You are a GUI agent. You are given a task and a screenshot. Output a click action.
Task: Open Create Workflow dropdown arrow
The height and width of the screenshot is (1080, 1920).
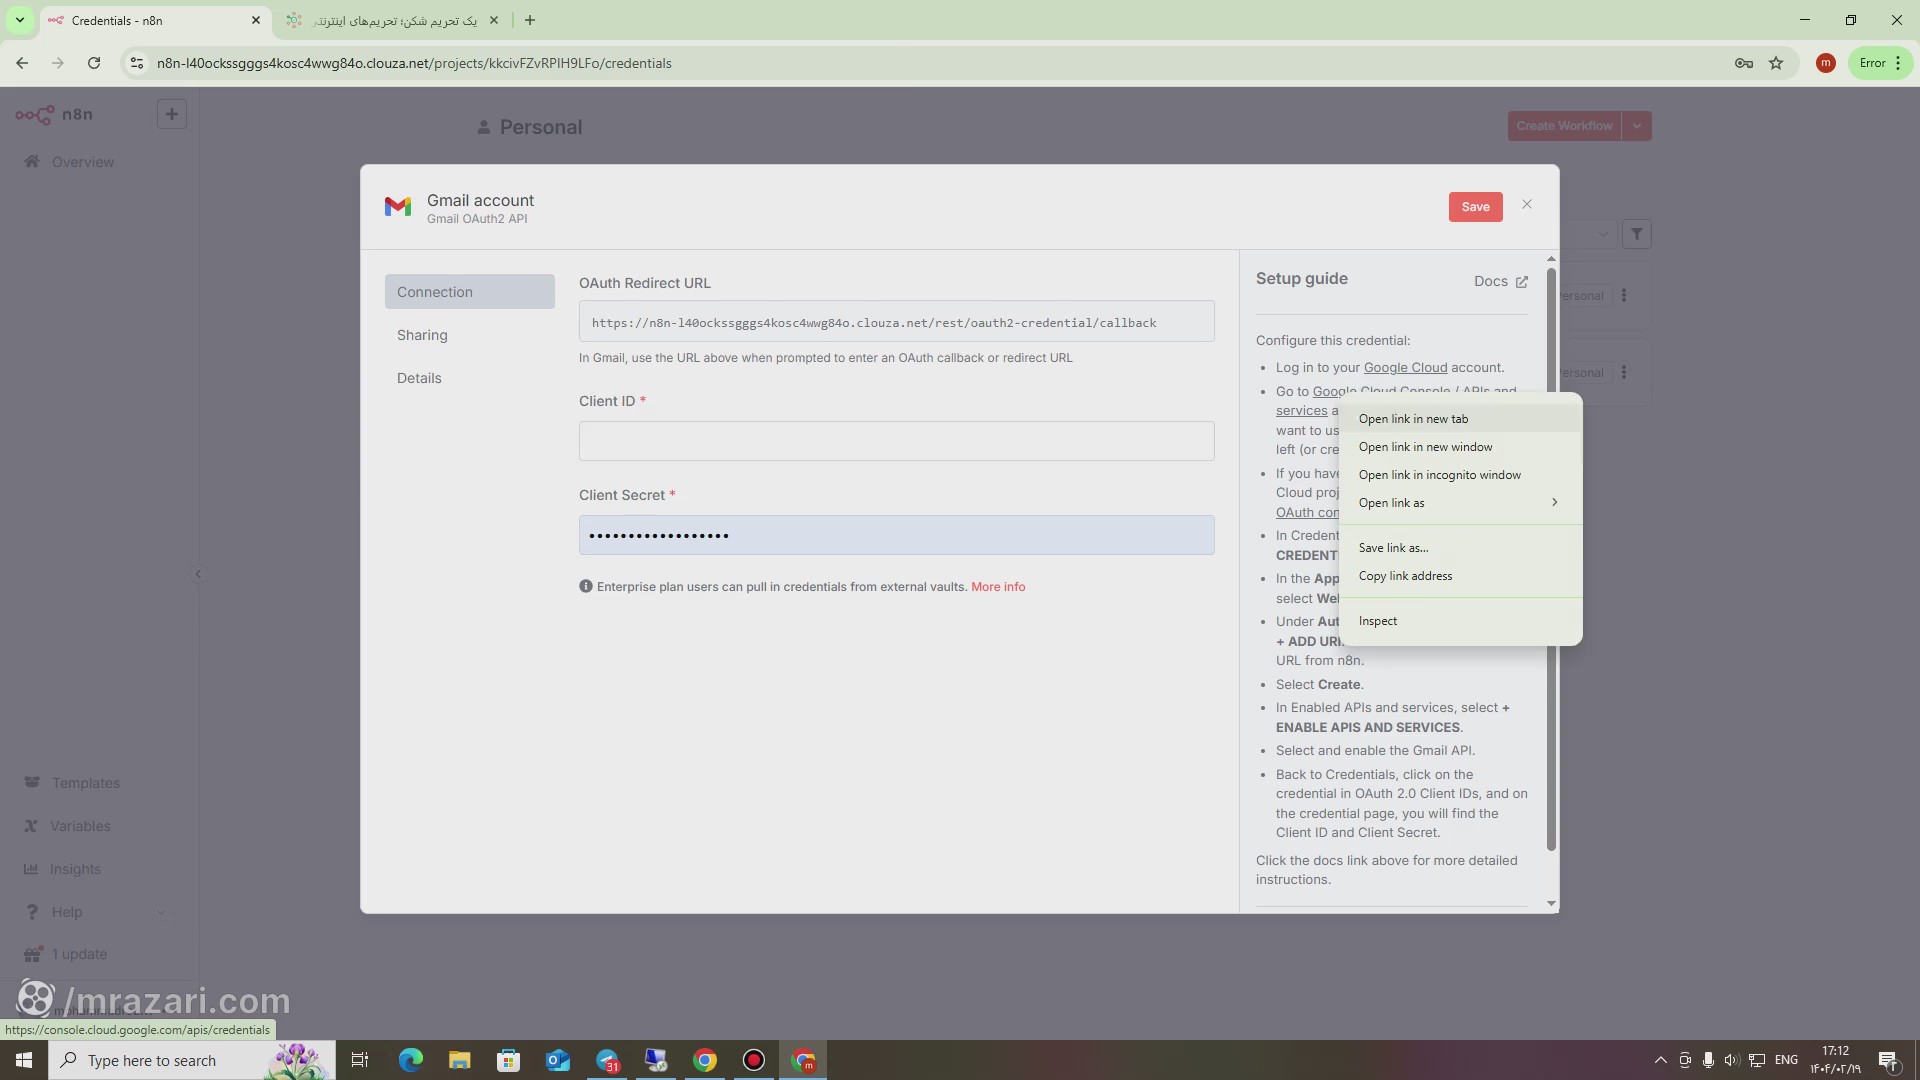coord(1636,126)
